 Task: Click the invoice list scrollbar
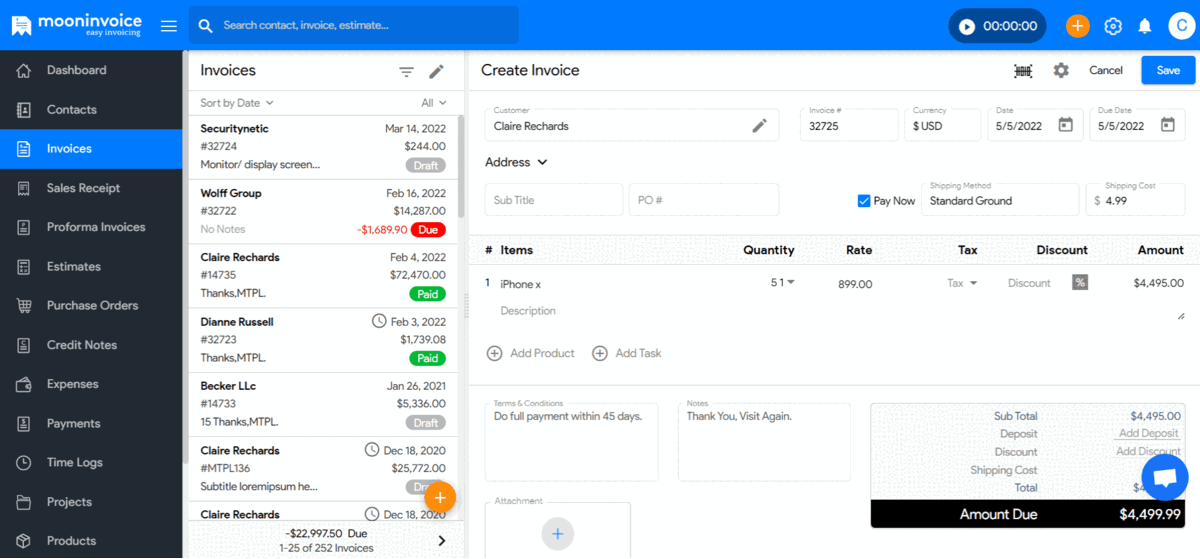461,167
